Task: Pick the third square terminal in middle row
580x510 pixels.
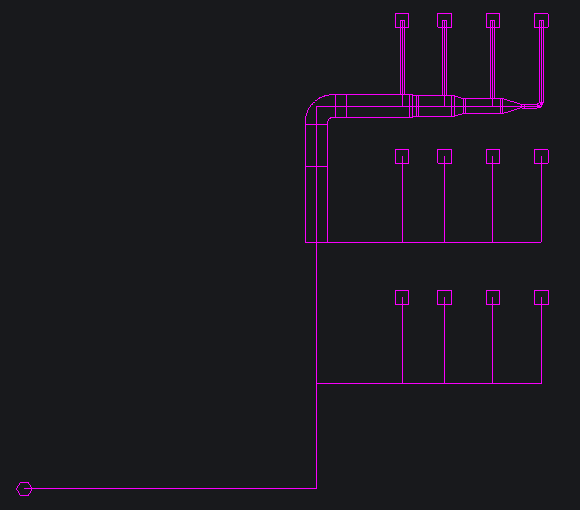Action: click(x=493, y=156)
